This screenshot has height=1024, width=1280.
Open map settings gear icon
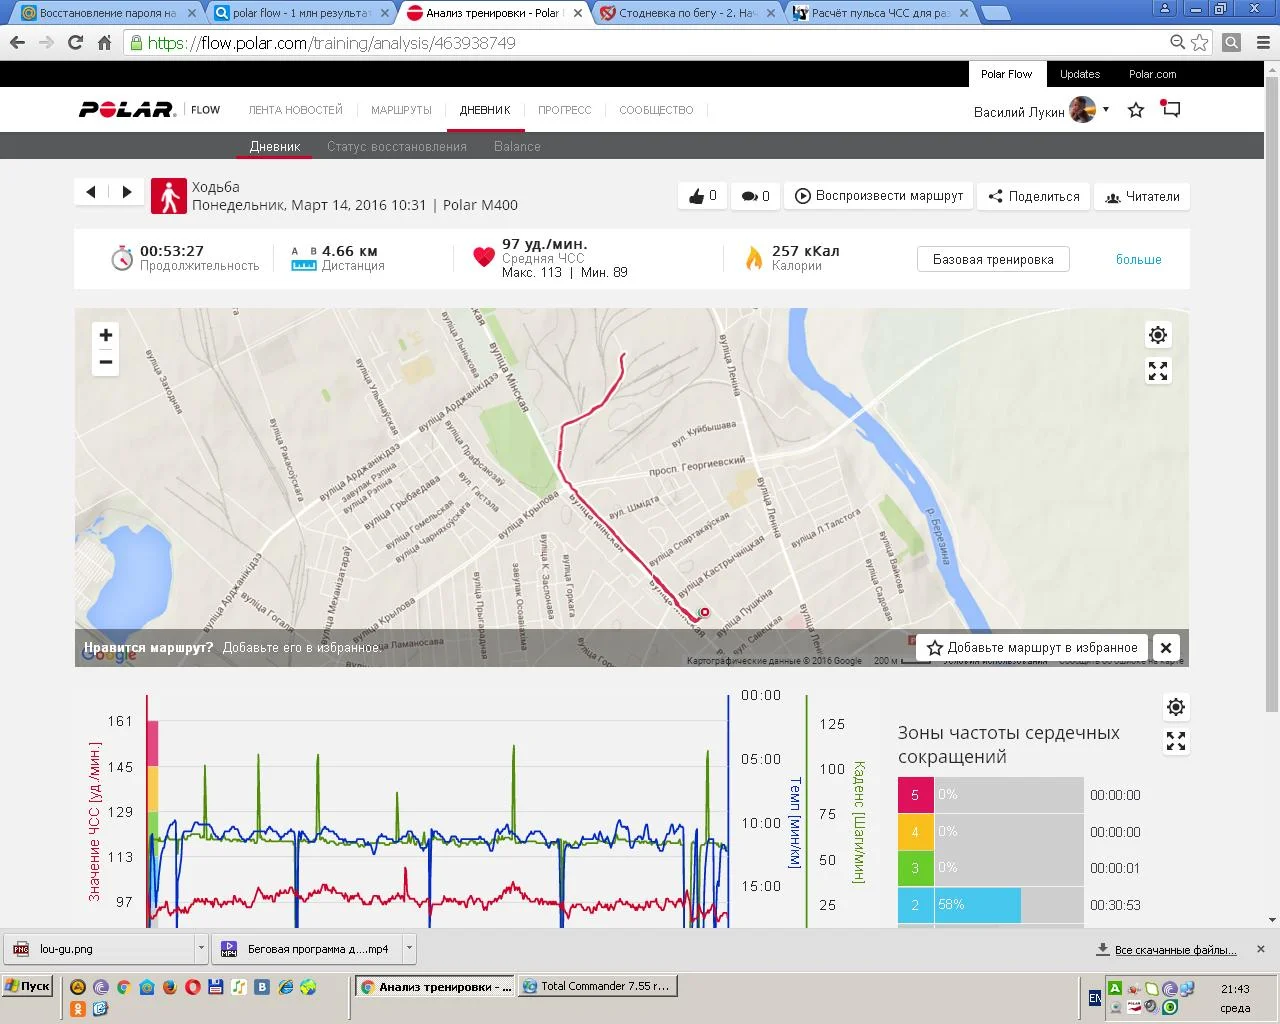pos(1158,335)
